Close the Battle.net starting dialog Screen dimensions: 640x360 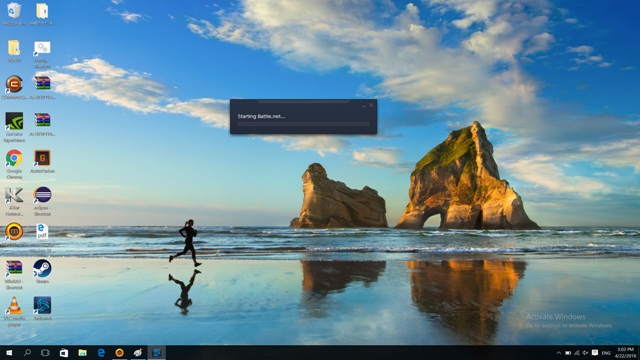click(x=371, y=105)
